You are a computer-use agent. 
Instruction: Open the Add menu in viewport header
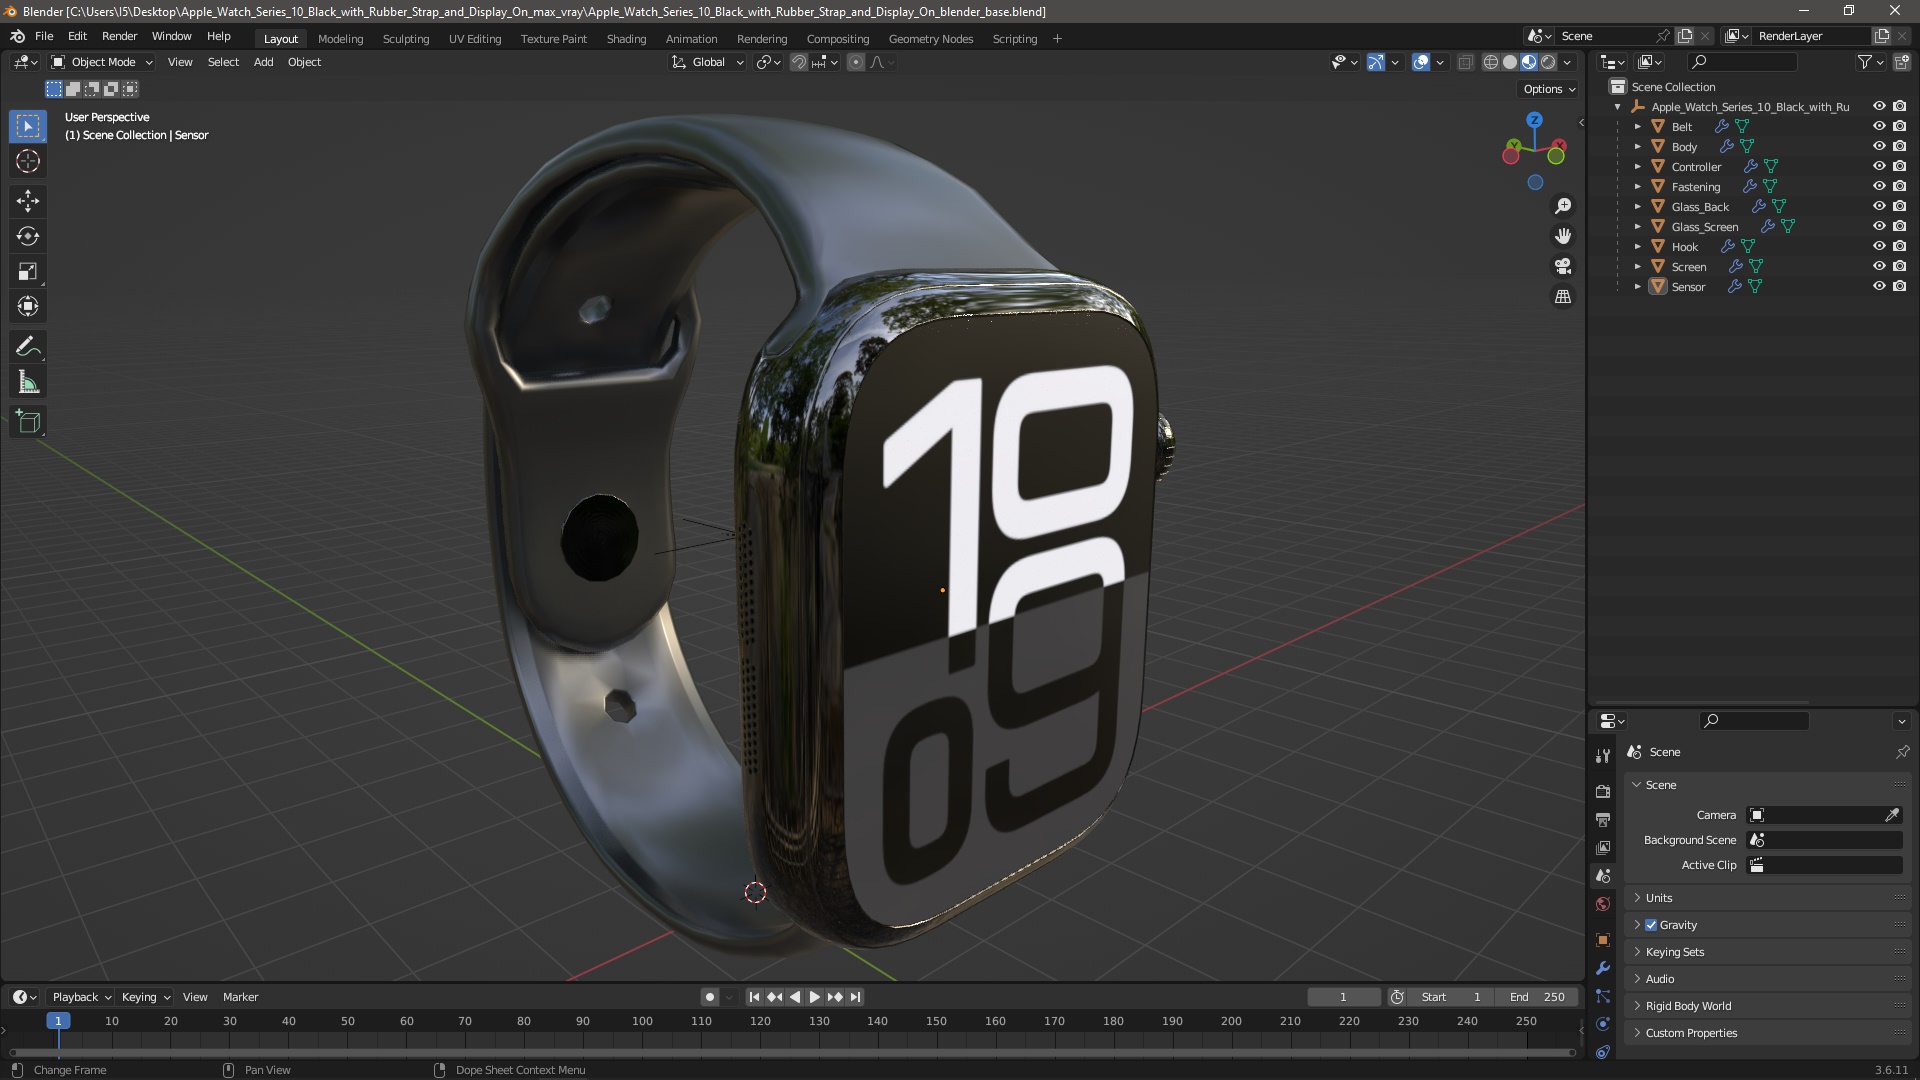[x=263, y=62]
